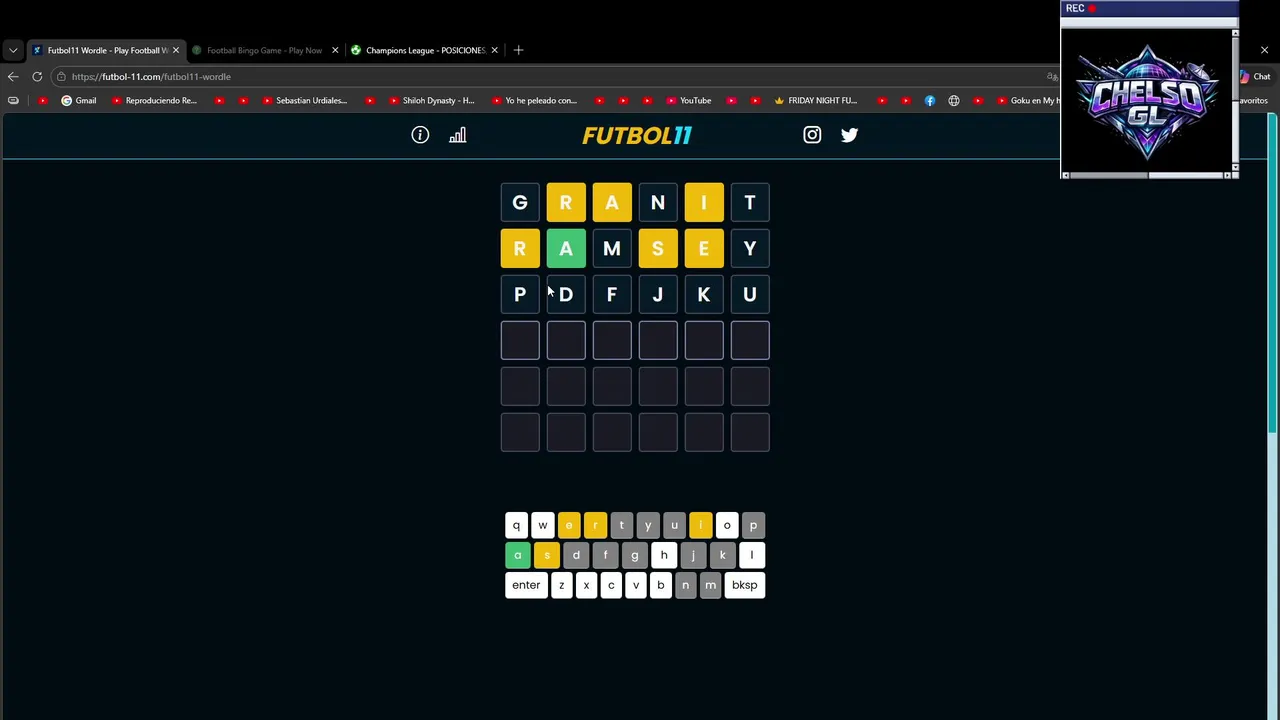Image resolution: width=1280 pixels, height=720 pixels.
Task: Tap the b key
Action: (x=660, y=585)
